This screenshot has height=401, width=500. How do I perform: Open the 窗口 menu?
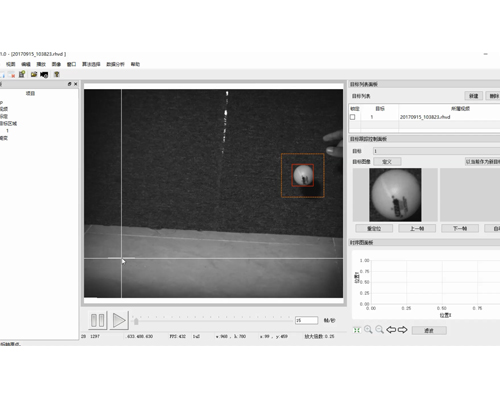click(x=71, y=64)
